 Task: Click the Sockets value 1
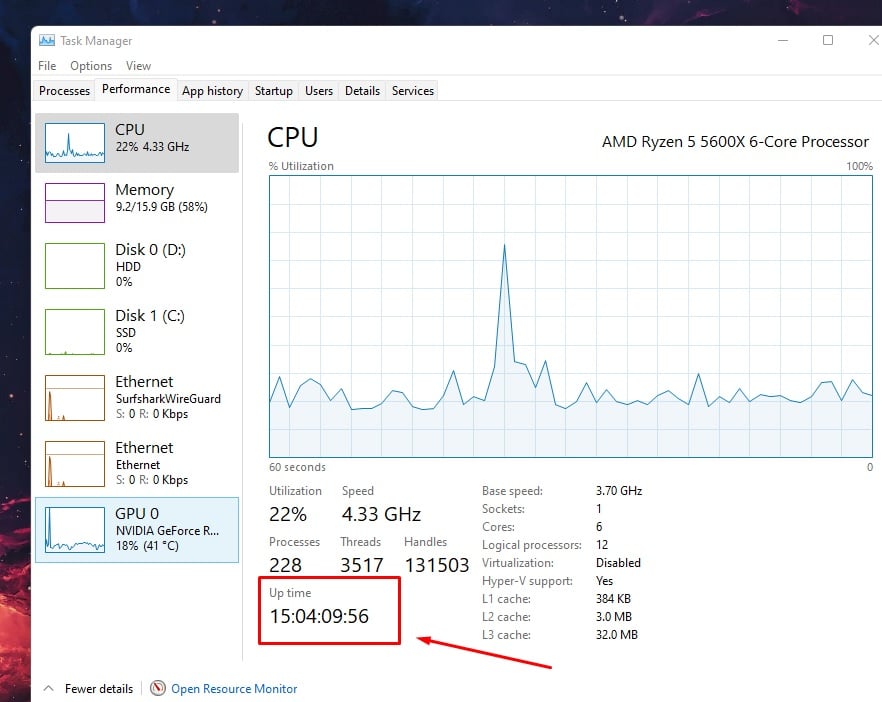tap(598, 508)
